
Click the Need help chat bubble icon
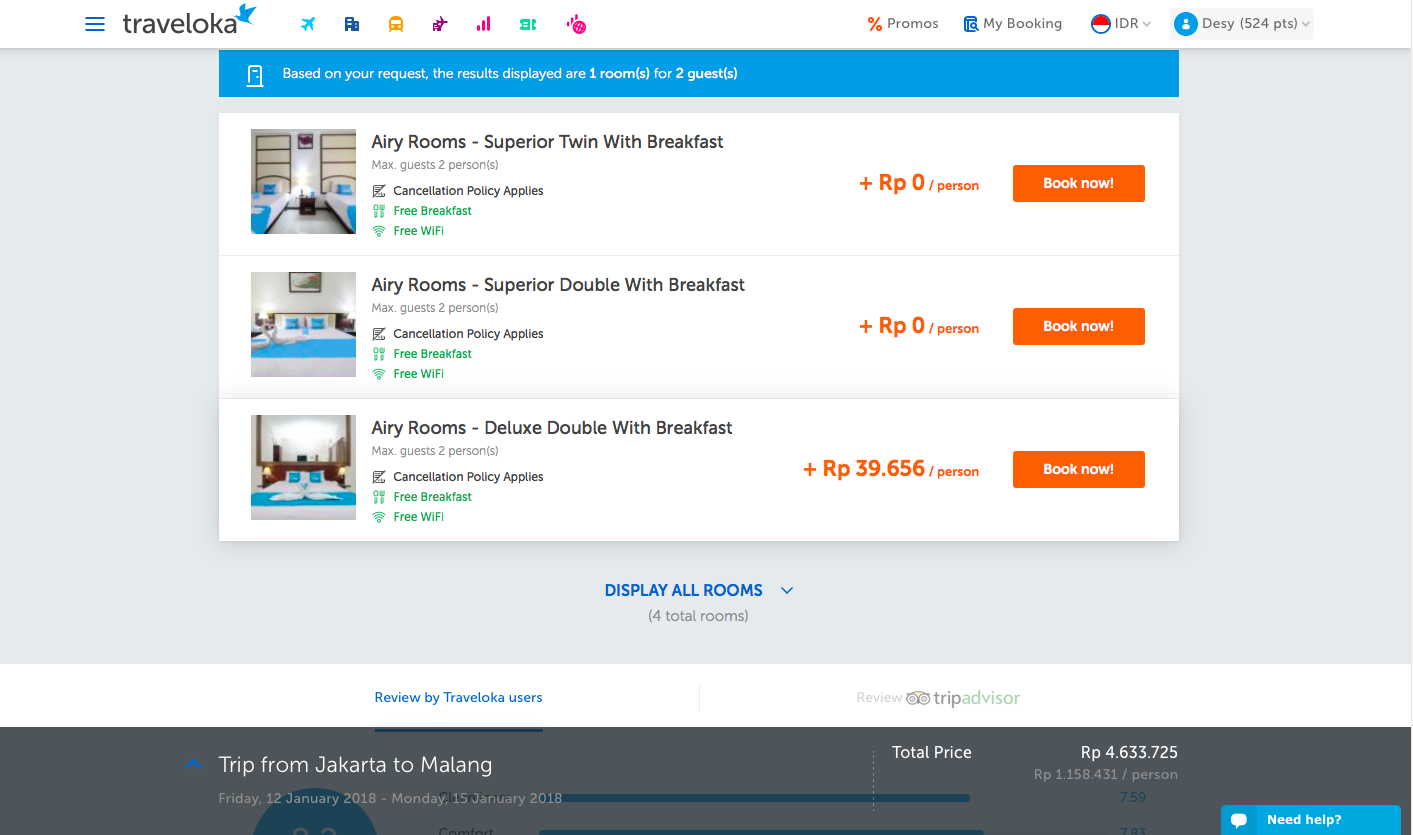point(1239,820)
